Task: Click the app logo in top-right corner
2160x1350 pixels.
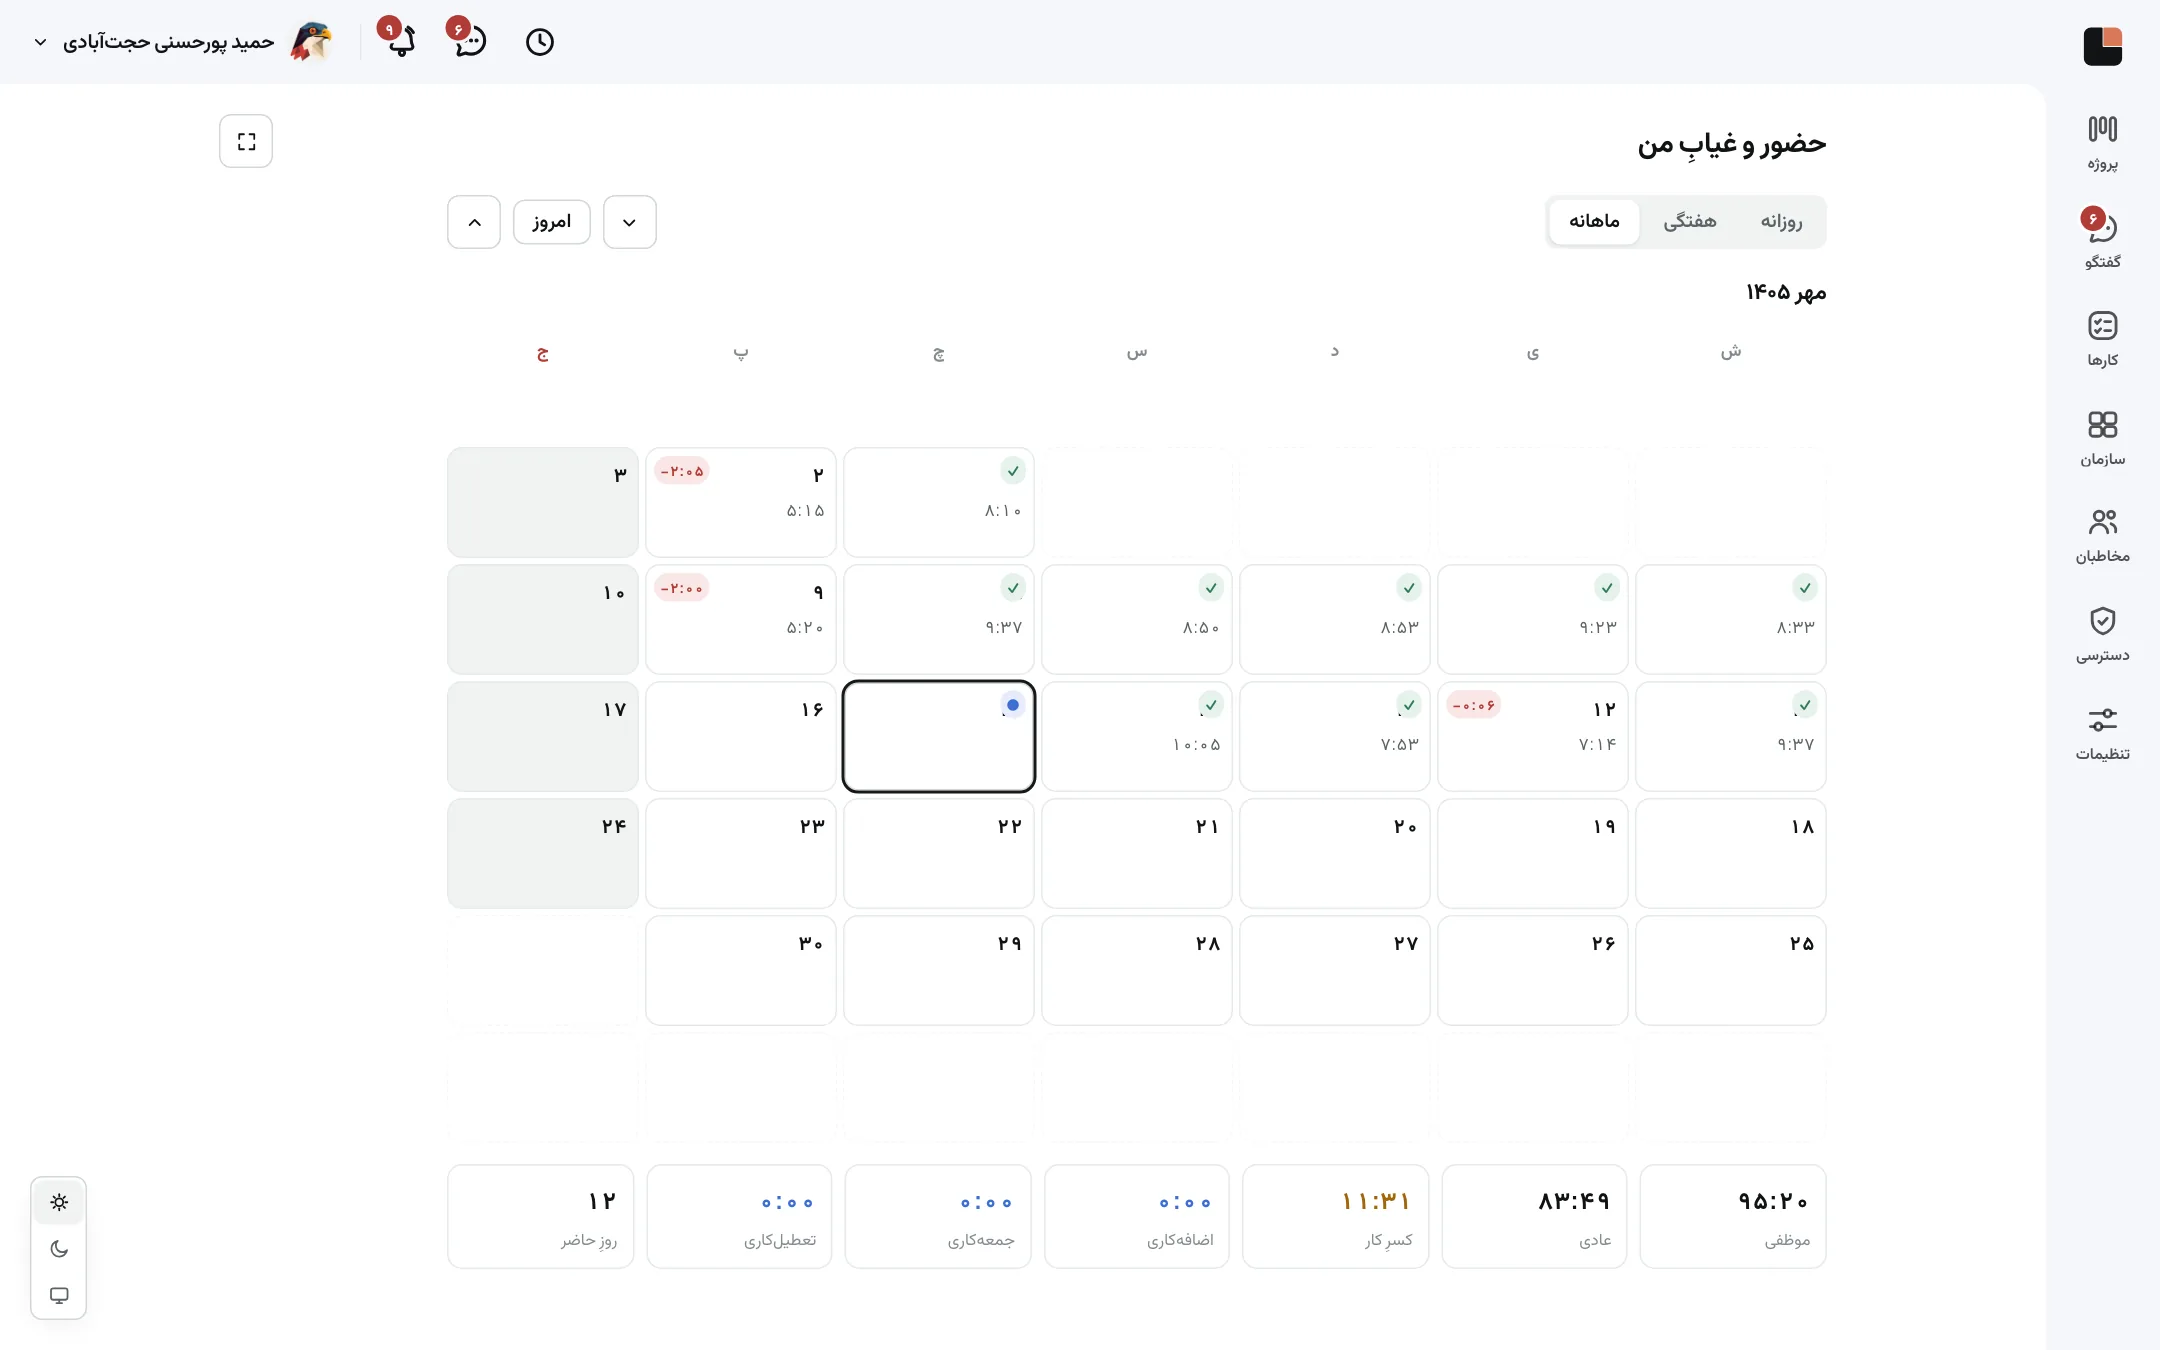Action: 2102,46
